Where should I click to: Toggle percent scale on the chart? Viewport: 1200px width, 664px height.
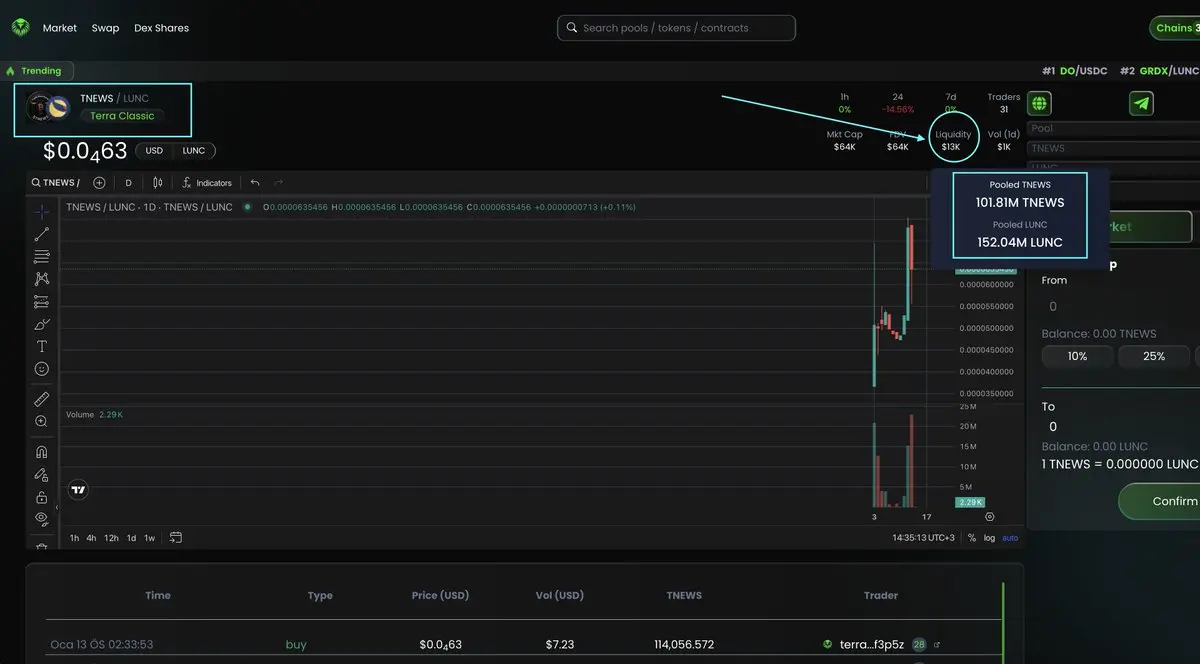pyautogui.click(x=971, y=538)
